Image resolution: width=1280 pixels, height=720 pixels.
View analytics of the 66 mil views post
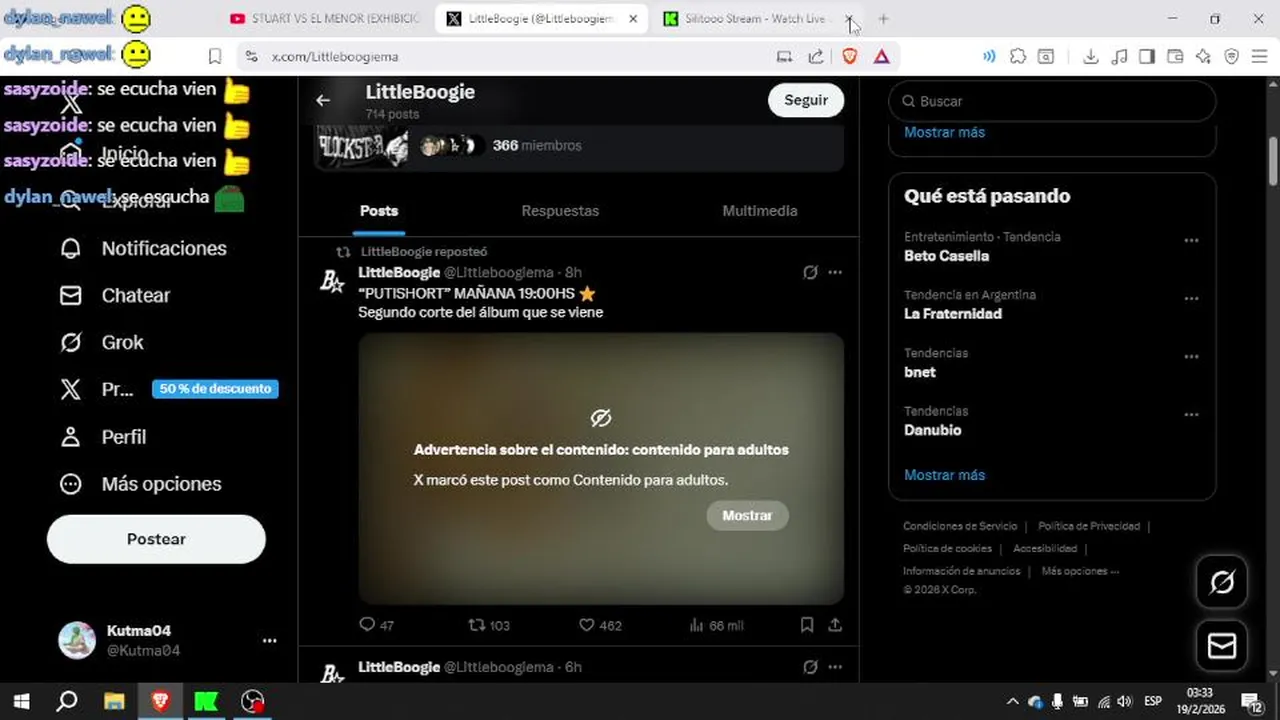click(x=716, y=625)
